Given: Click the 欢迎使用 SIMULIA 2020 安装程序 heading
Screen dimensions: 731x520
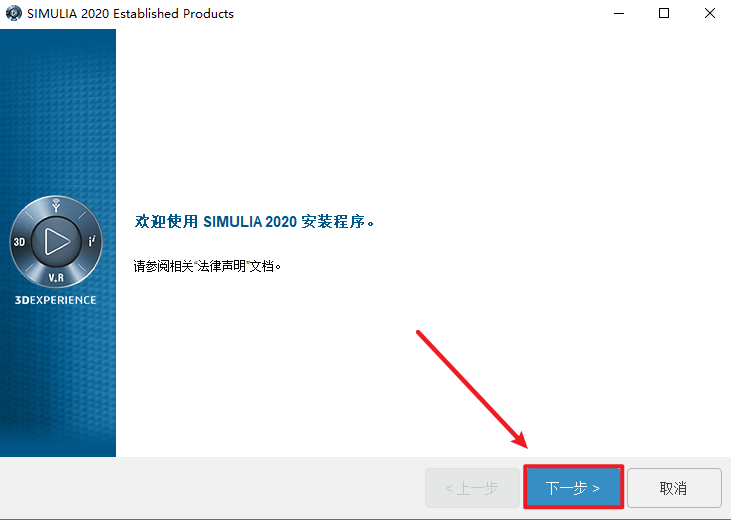Looking at the screenshot, I should (x=255, y=222).
